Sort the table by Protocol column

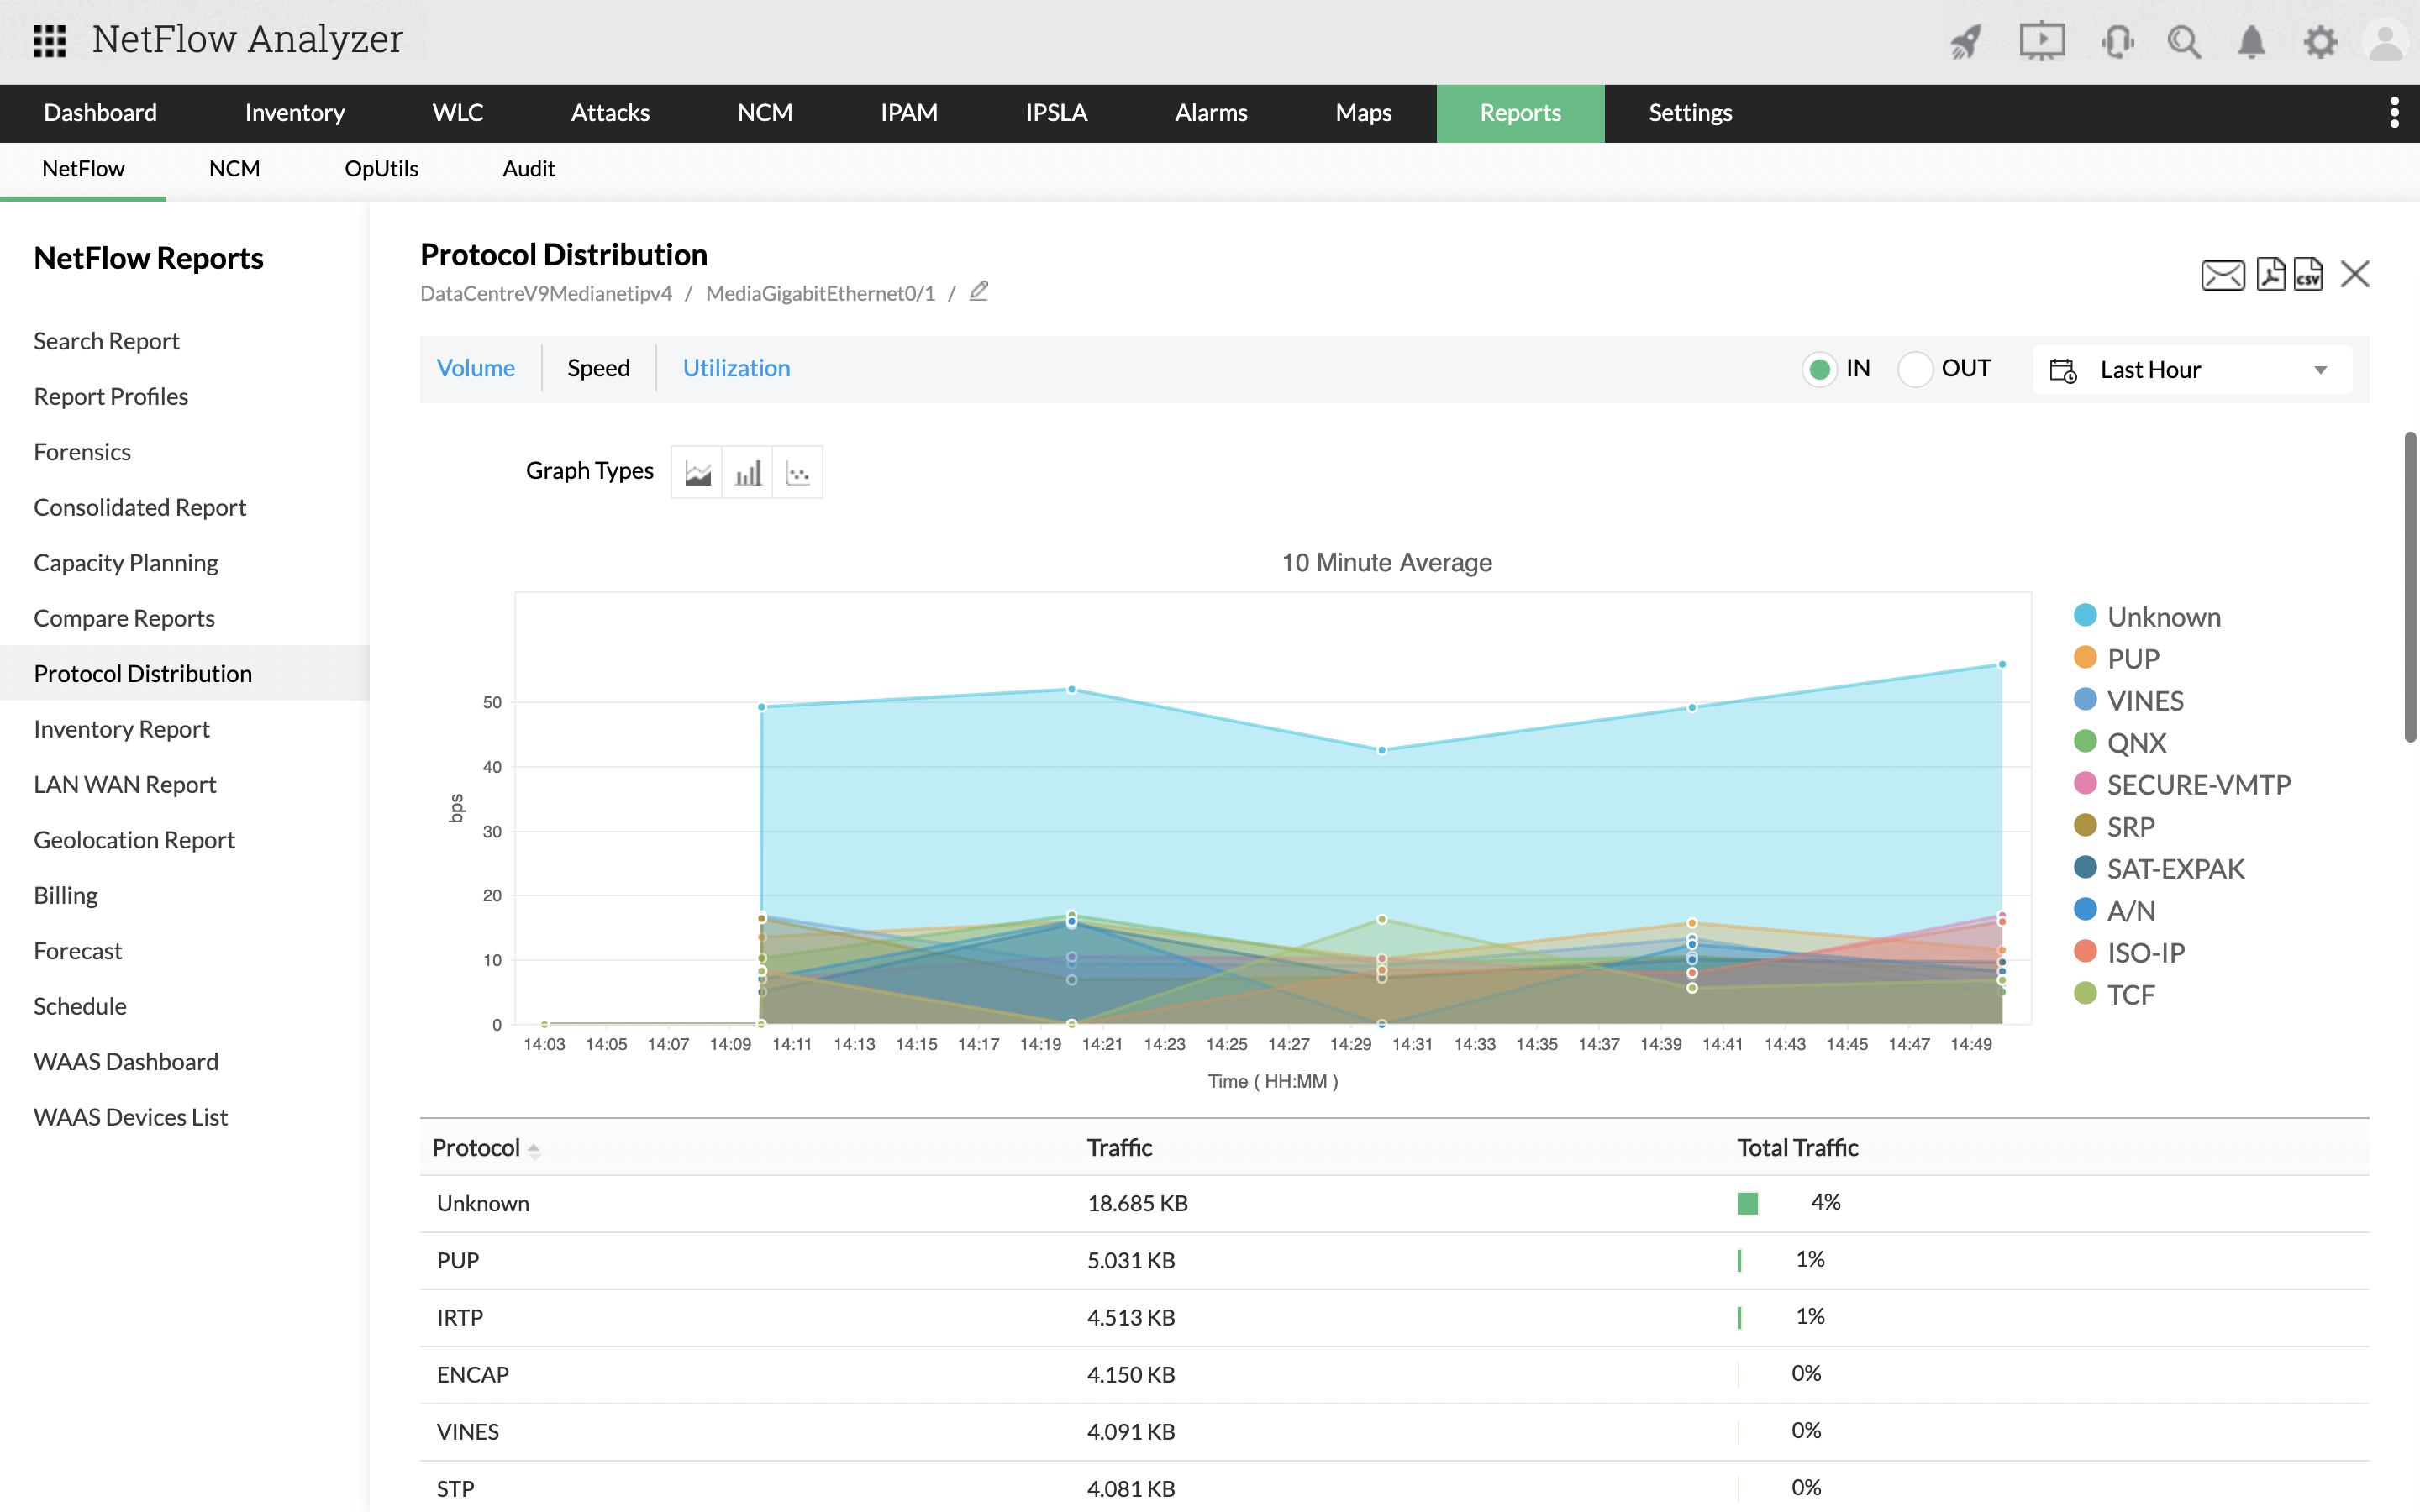tap(477, 1147)
